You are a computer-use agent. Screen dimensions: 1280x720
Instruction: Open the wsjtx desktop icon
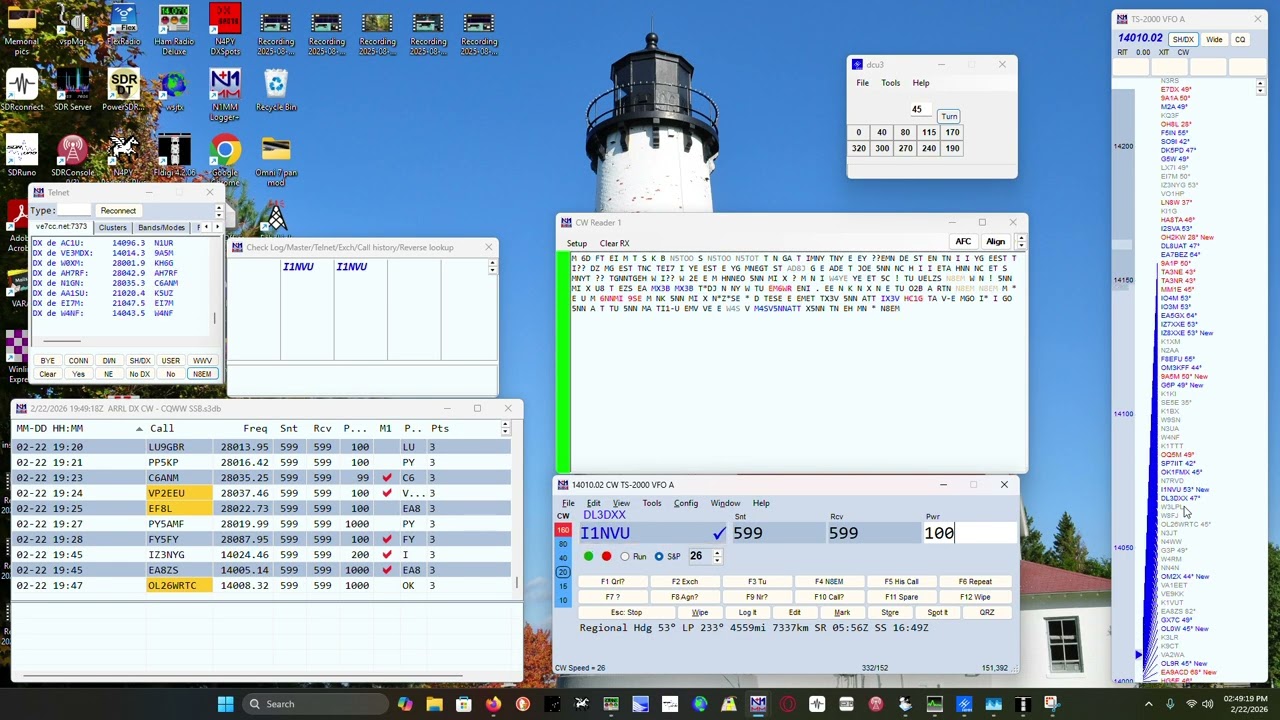(174, 90)
